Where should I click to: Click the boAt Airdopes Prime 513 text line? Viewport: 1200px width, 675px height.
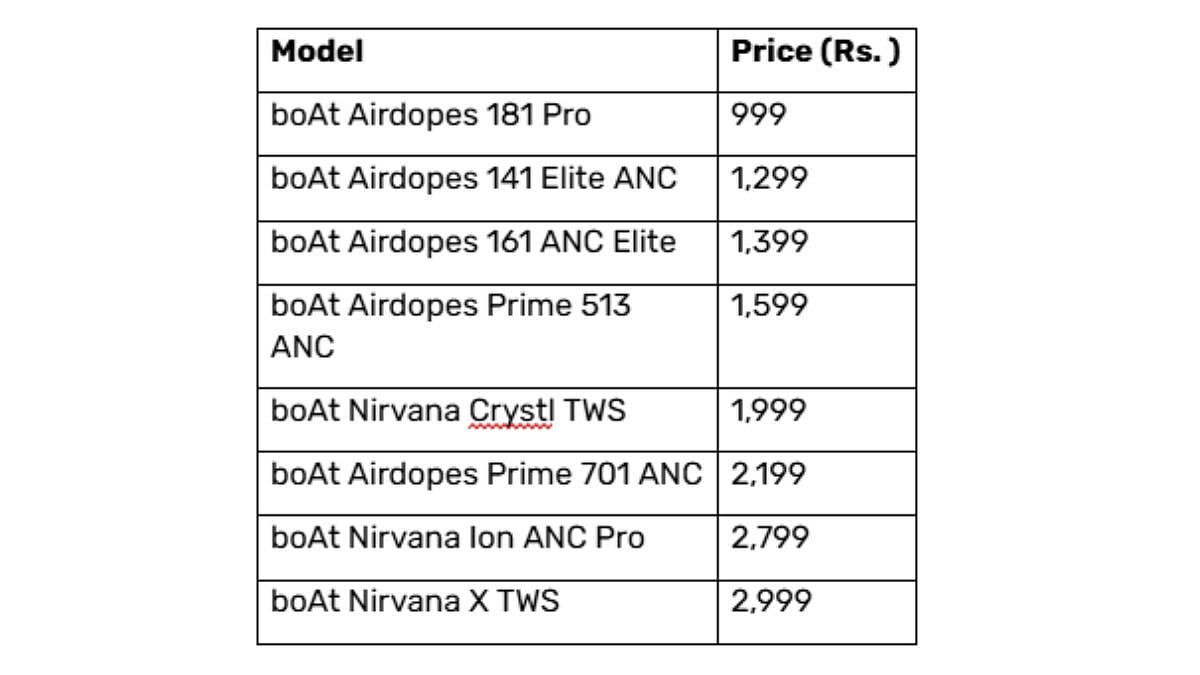coord(450,305)
